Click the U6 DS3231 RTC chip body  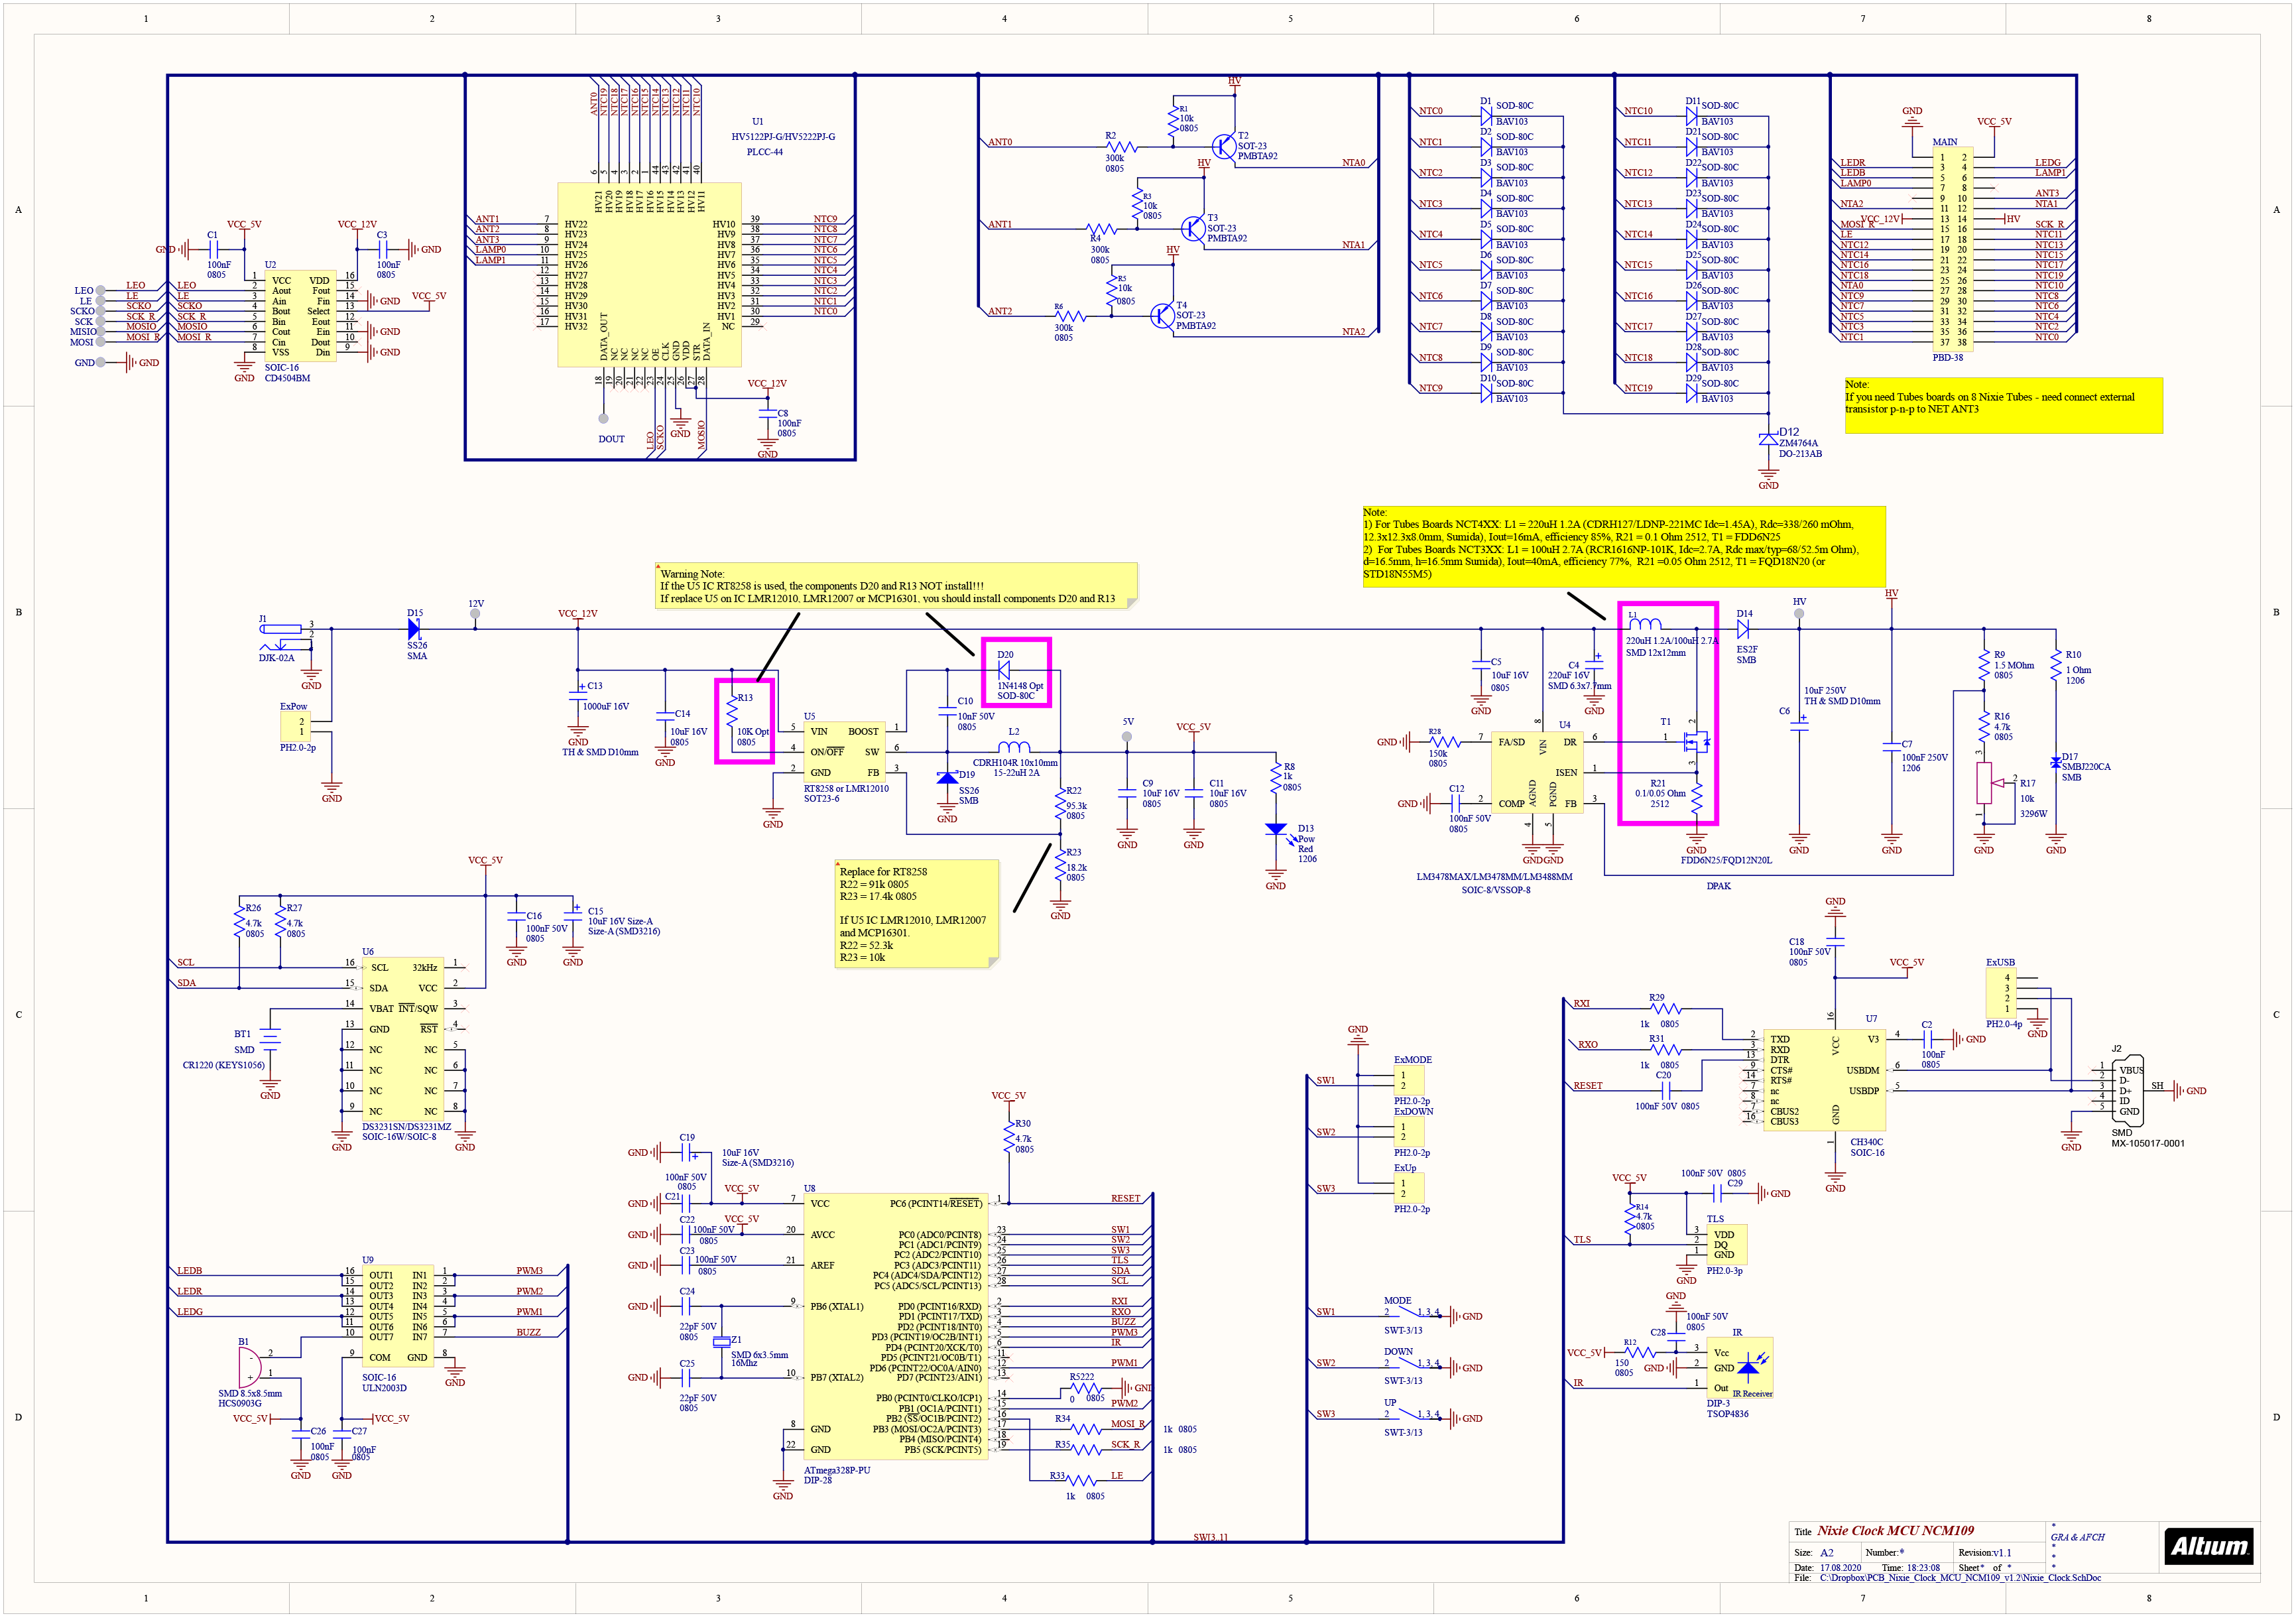[403, 1038]
